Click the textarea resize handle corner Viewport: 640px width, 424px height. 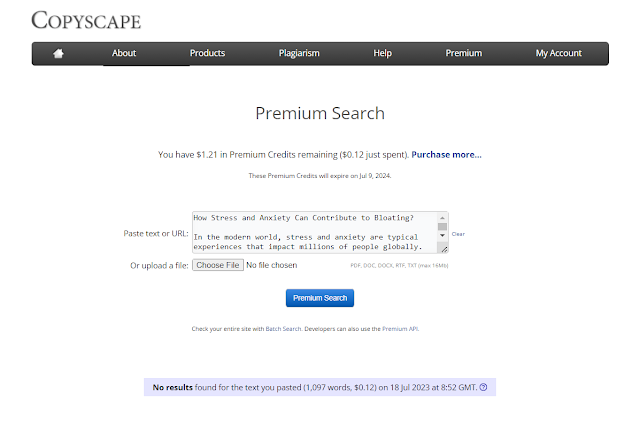(444, 249)
